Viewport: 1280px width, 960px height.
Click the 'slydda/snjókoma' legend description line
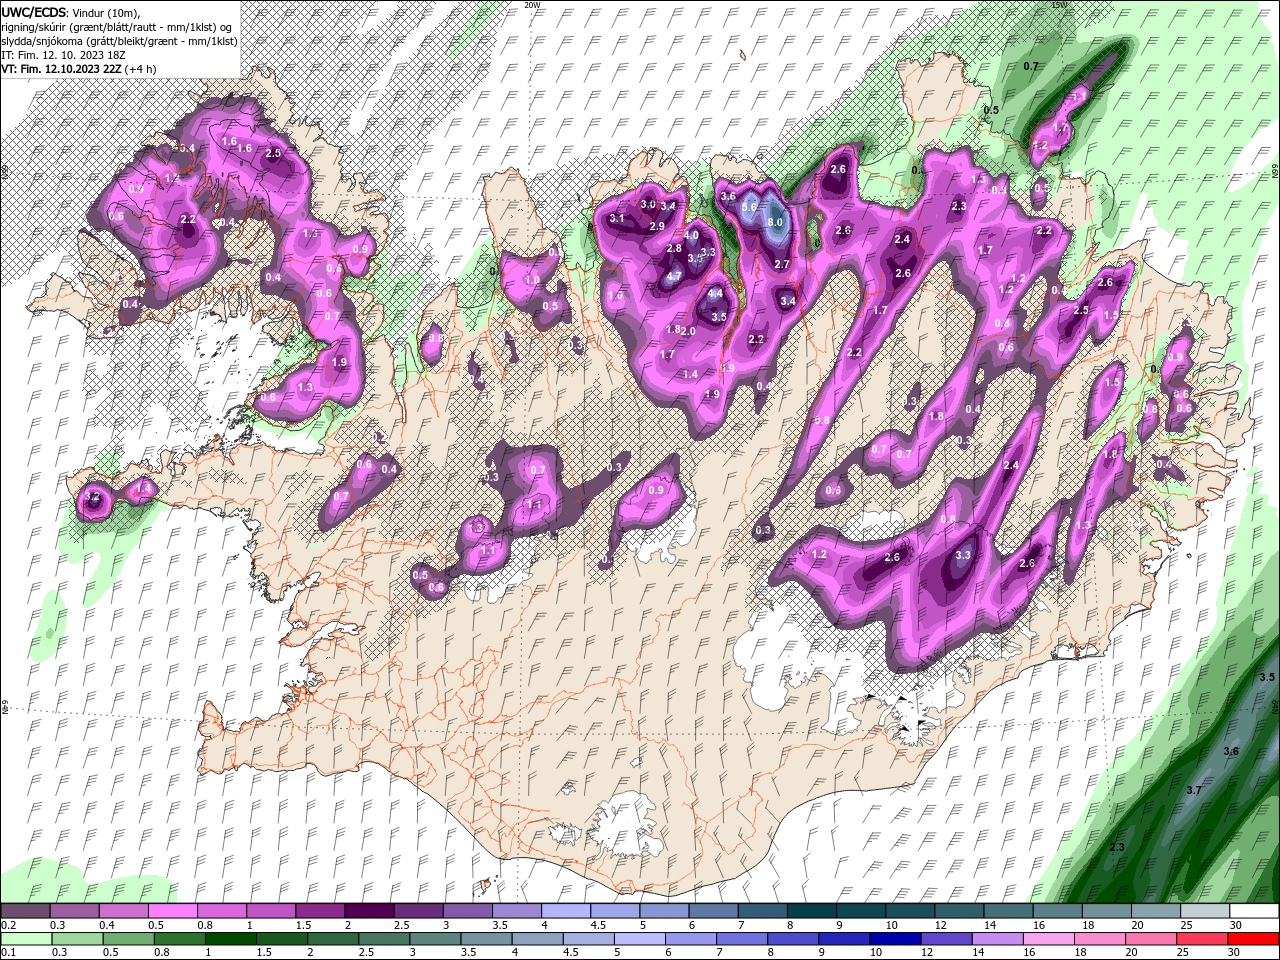coord(119,41)
